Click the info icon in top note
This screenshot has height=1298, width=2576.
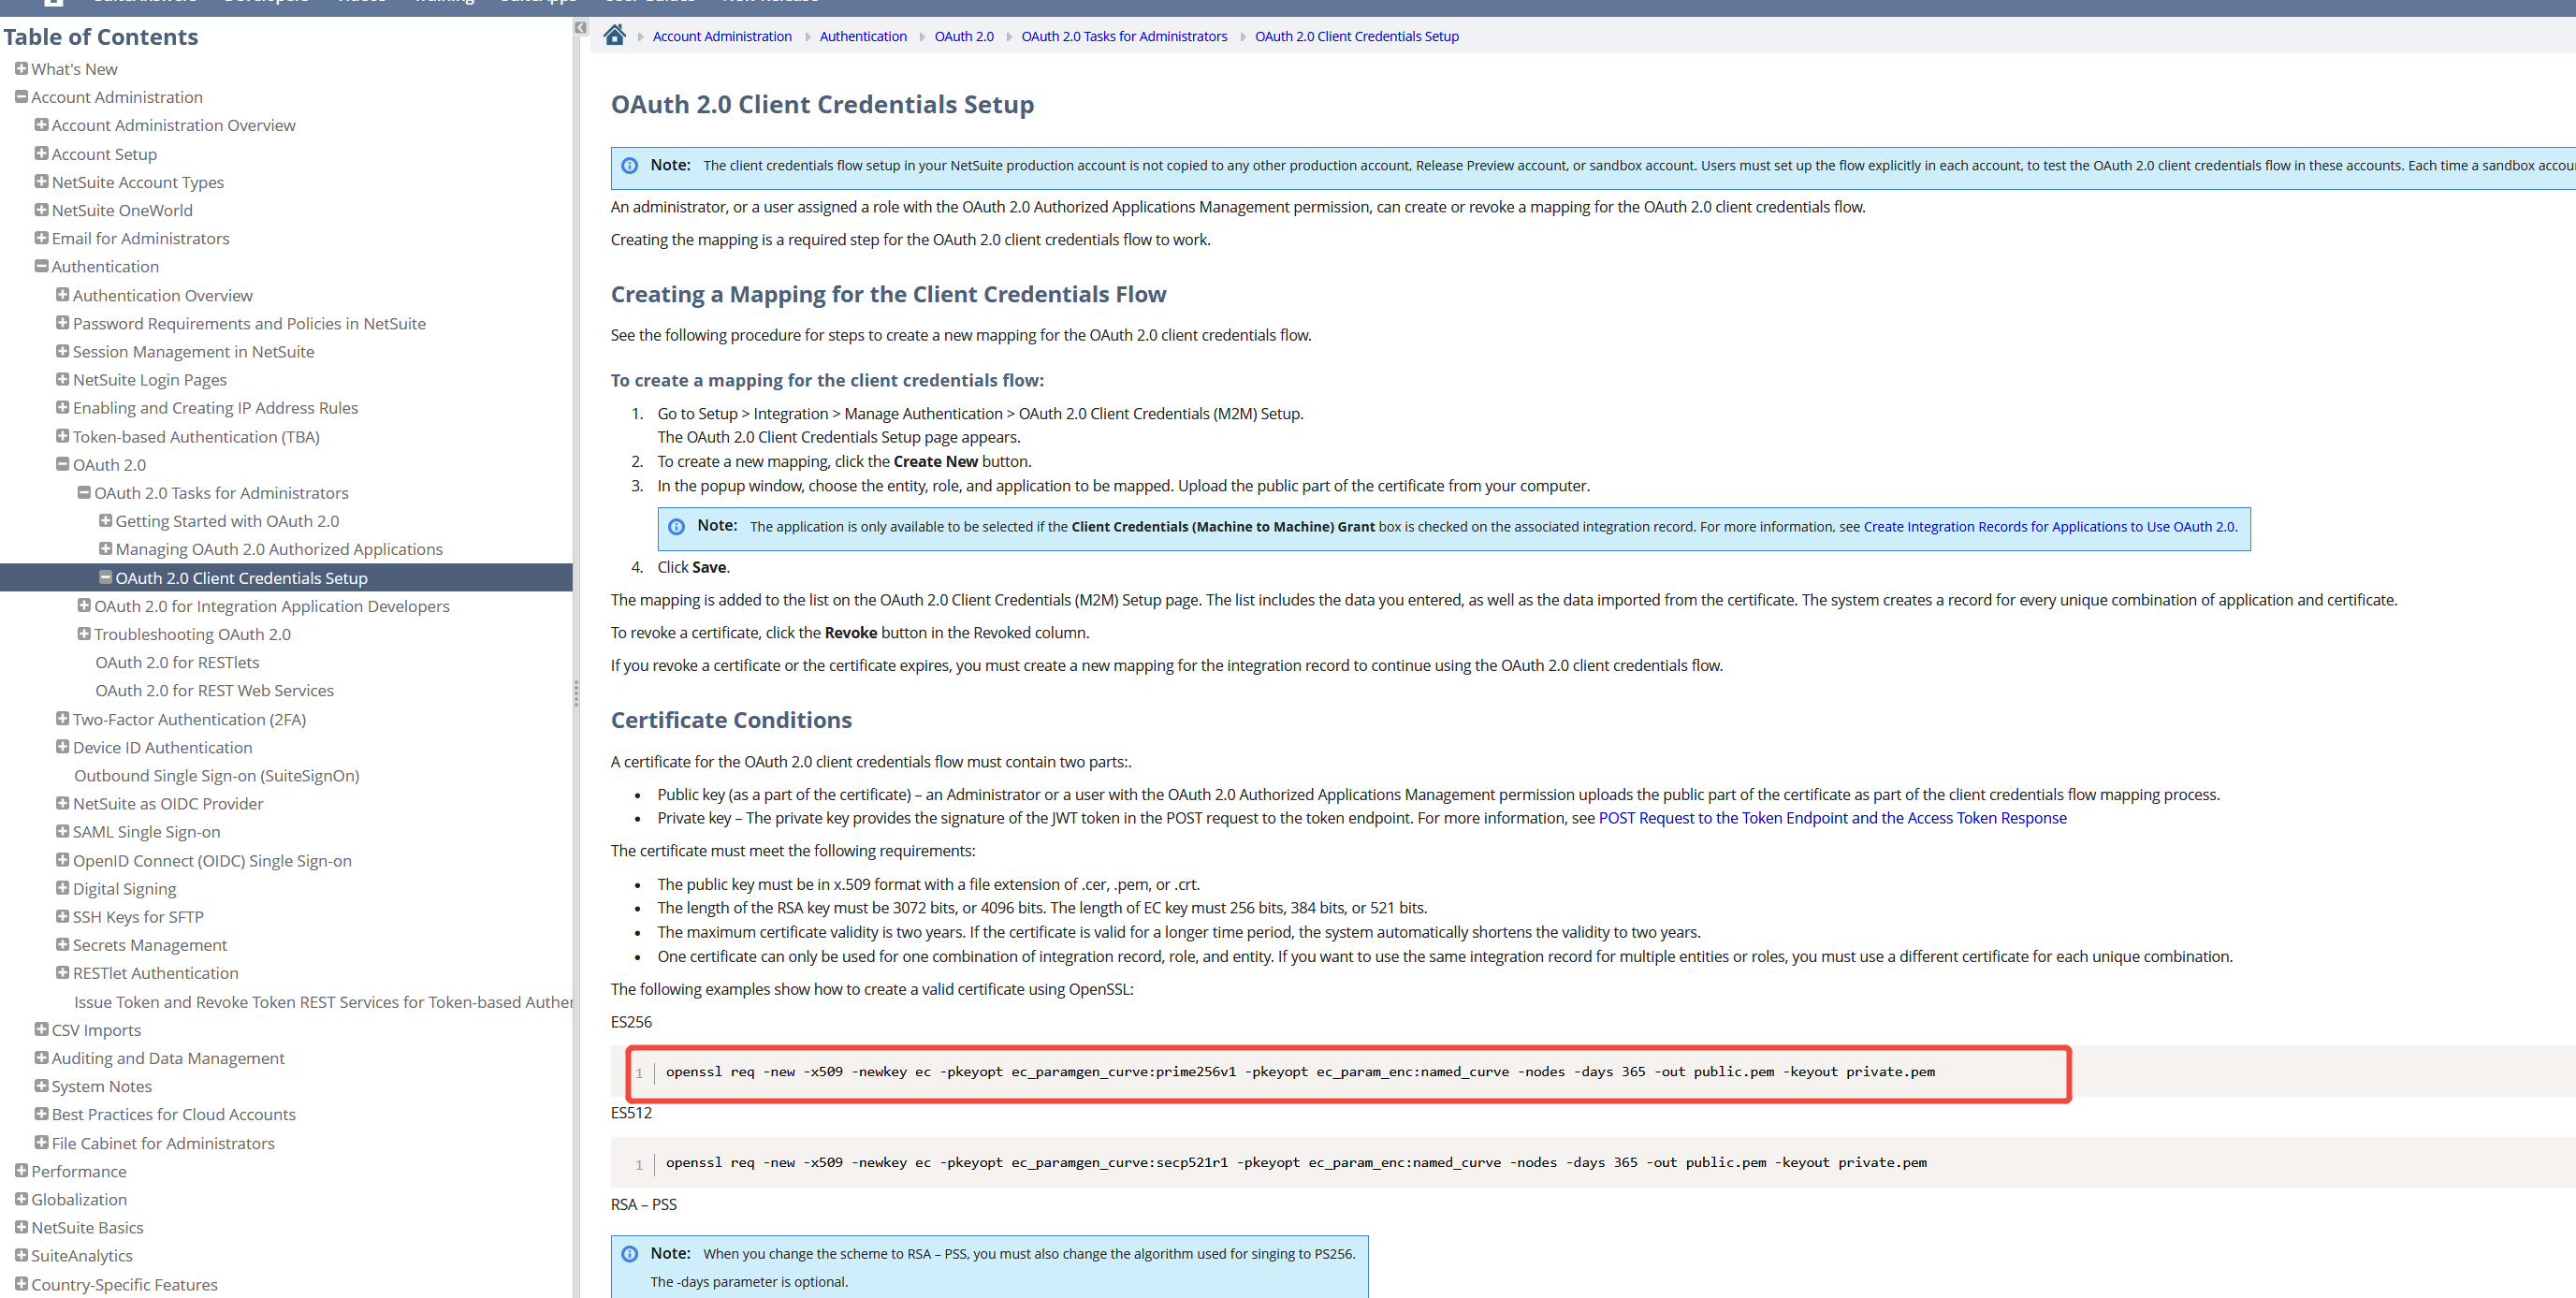[629, 166]
